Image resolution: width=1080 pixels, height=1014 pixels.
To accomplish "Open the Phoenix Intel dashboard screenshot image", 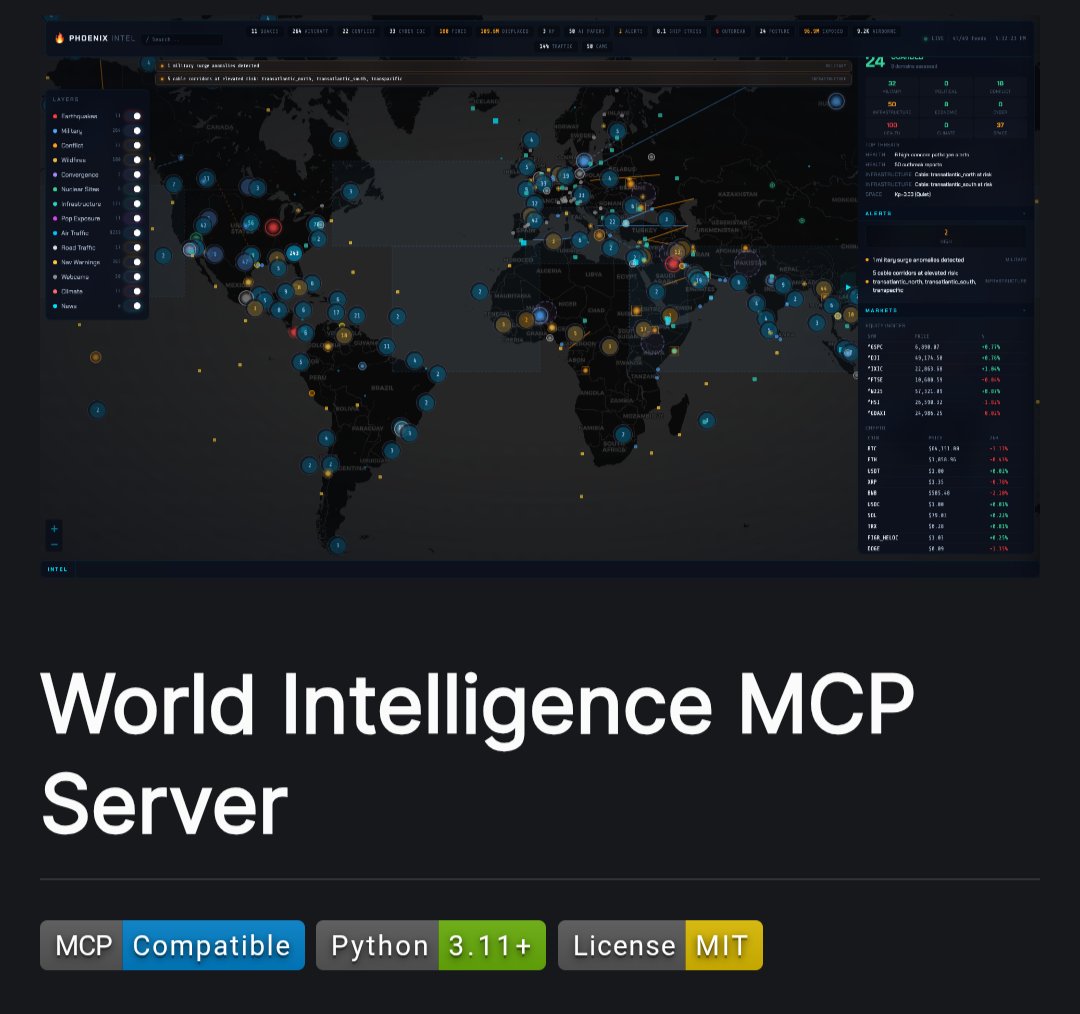I will [540, 296].
